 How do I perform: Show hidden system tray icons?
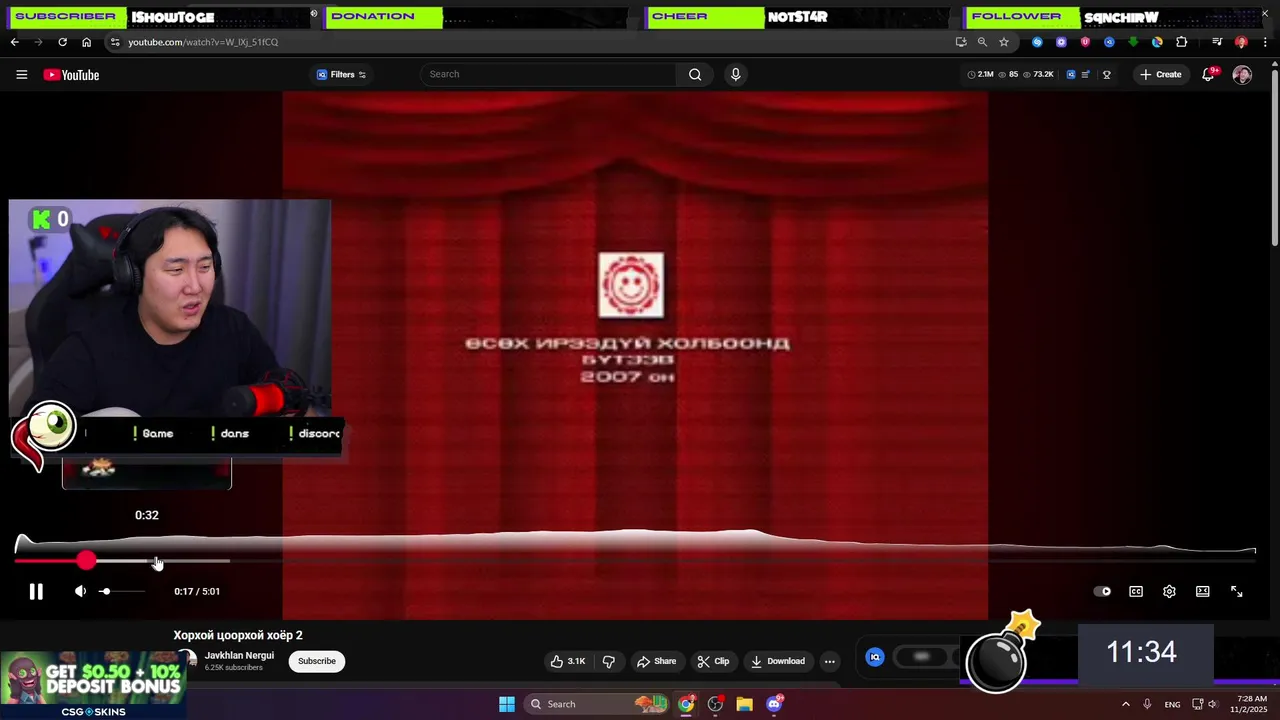pyautogui.click(x=1125, y=704)
